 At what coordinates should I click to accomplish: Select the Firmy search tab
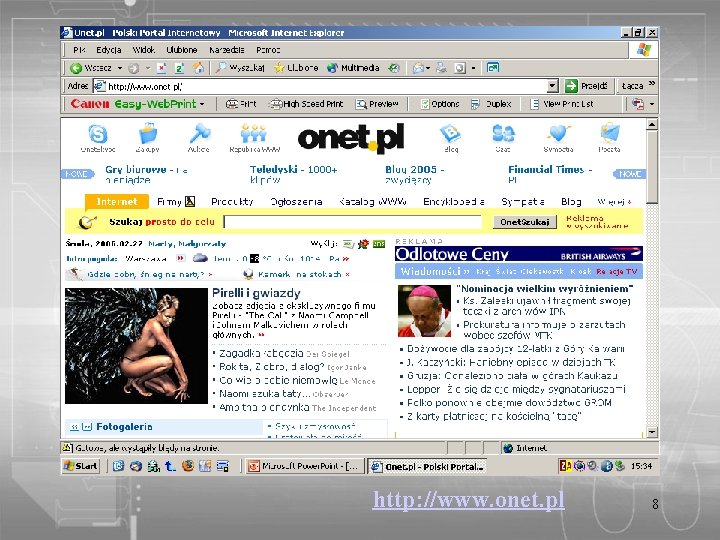point(176,202)
